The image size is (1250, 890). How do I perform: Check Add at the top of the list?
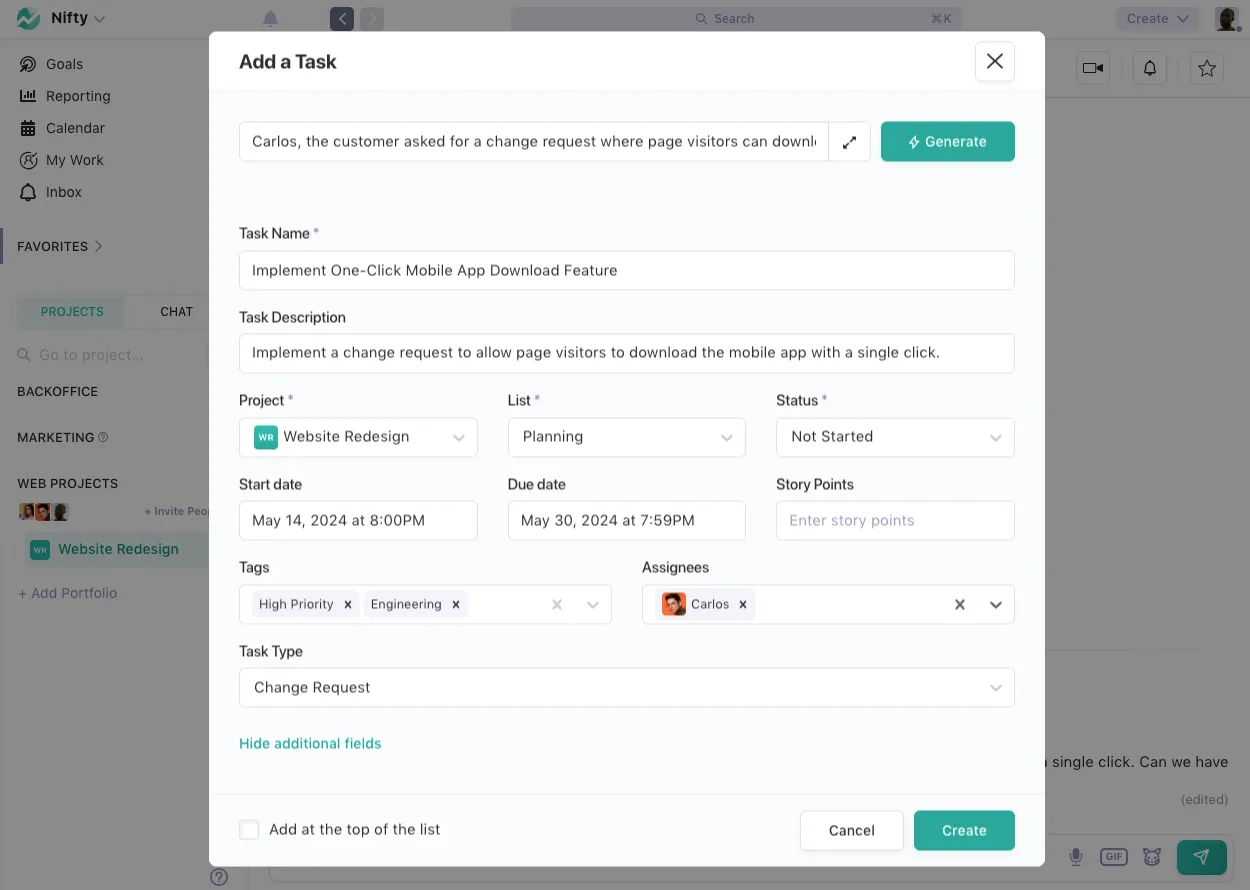click(249, 829)
